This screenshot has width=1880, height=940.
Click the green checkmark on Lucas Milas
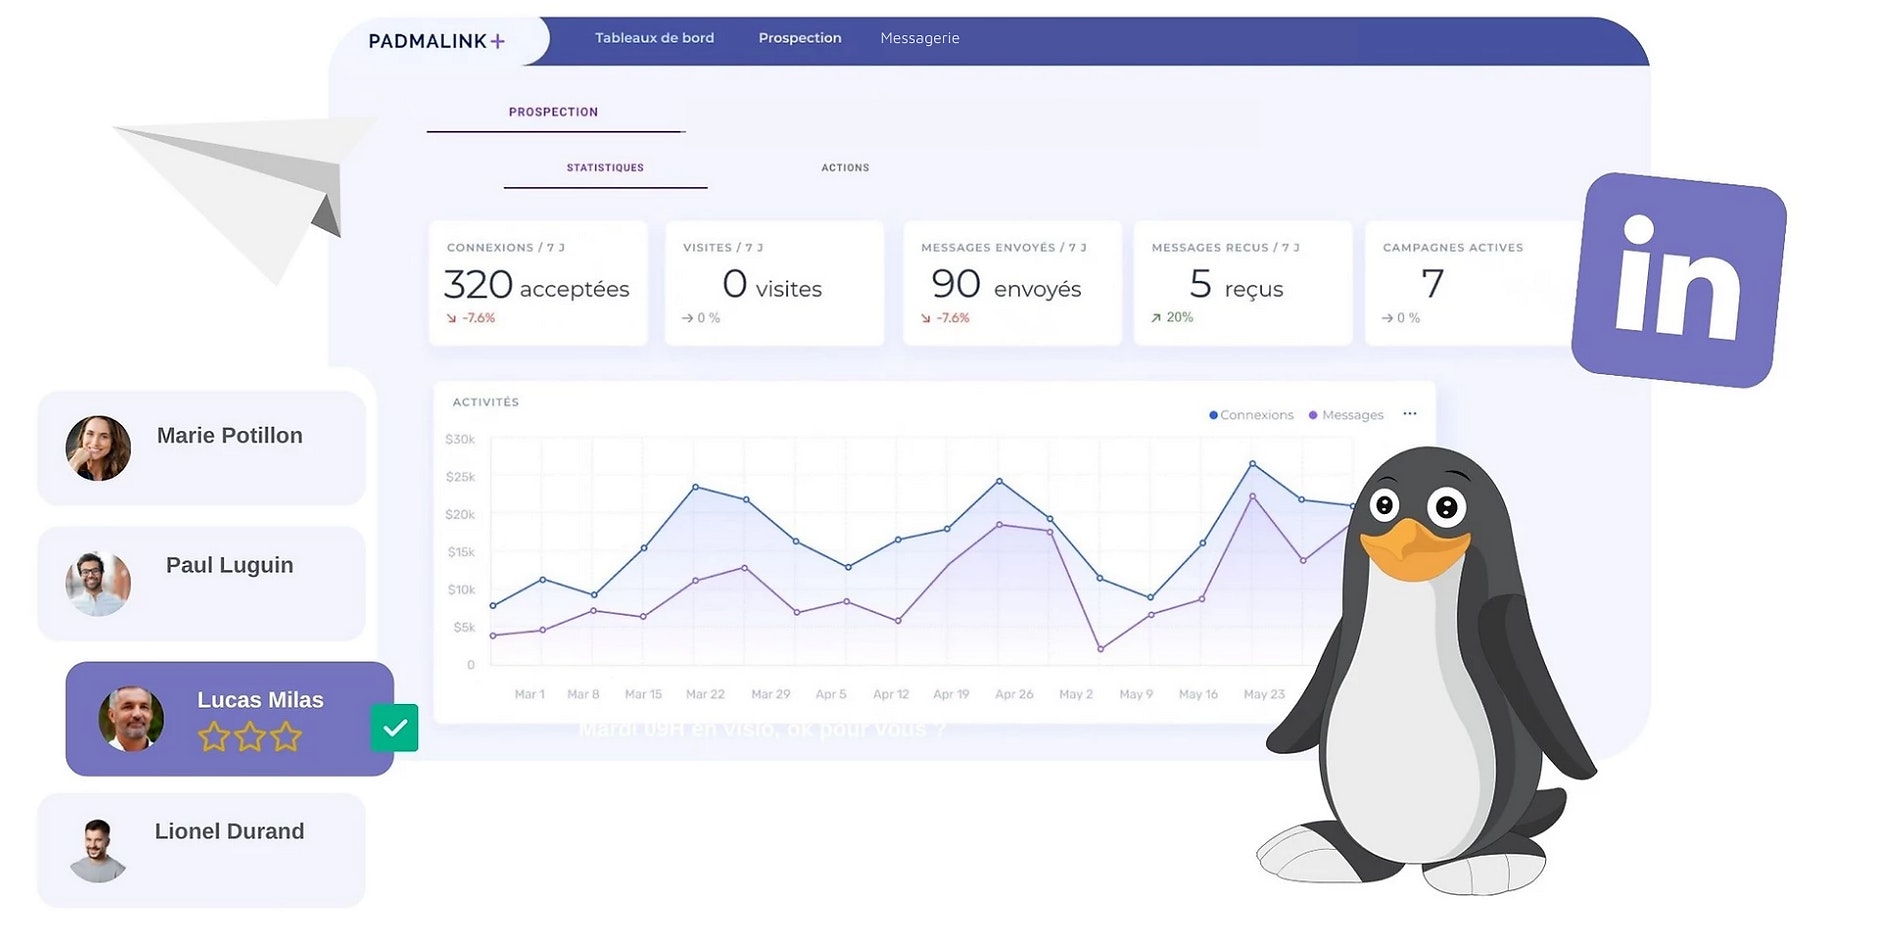394,728
